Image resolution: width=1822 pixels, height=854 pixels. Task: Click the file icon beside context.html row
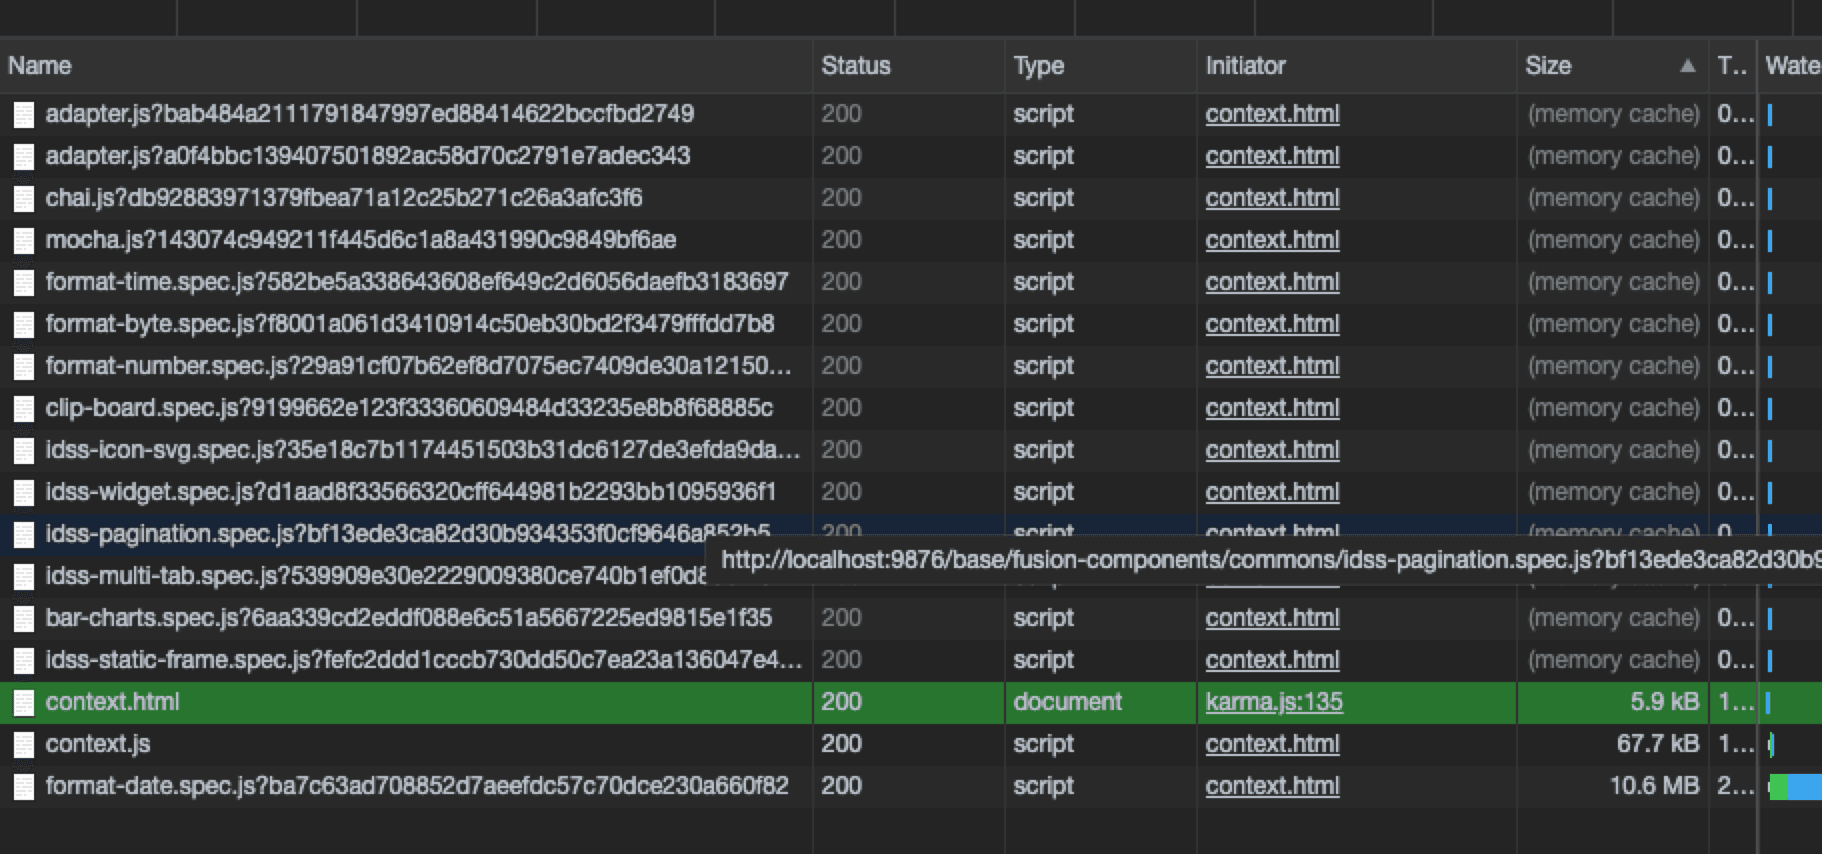tap(23, 702)
